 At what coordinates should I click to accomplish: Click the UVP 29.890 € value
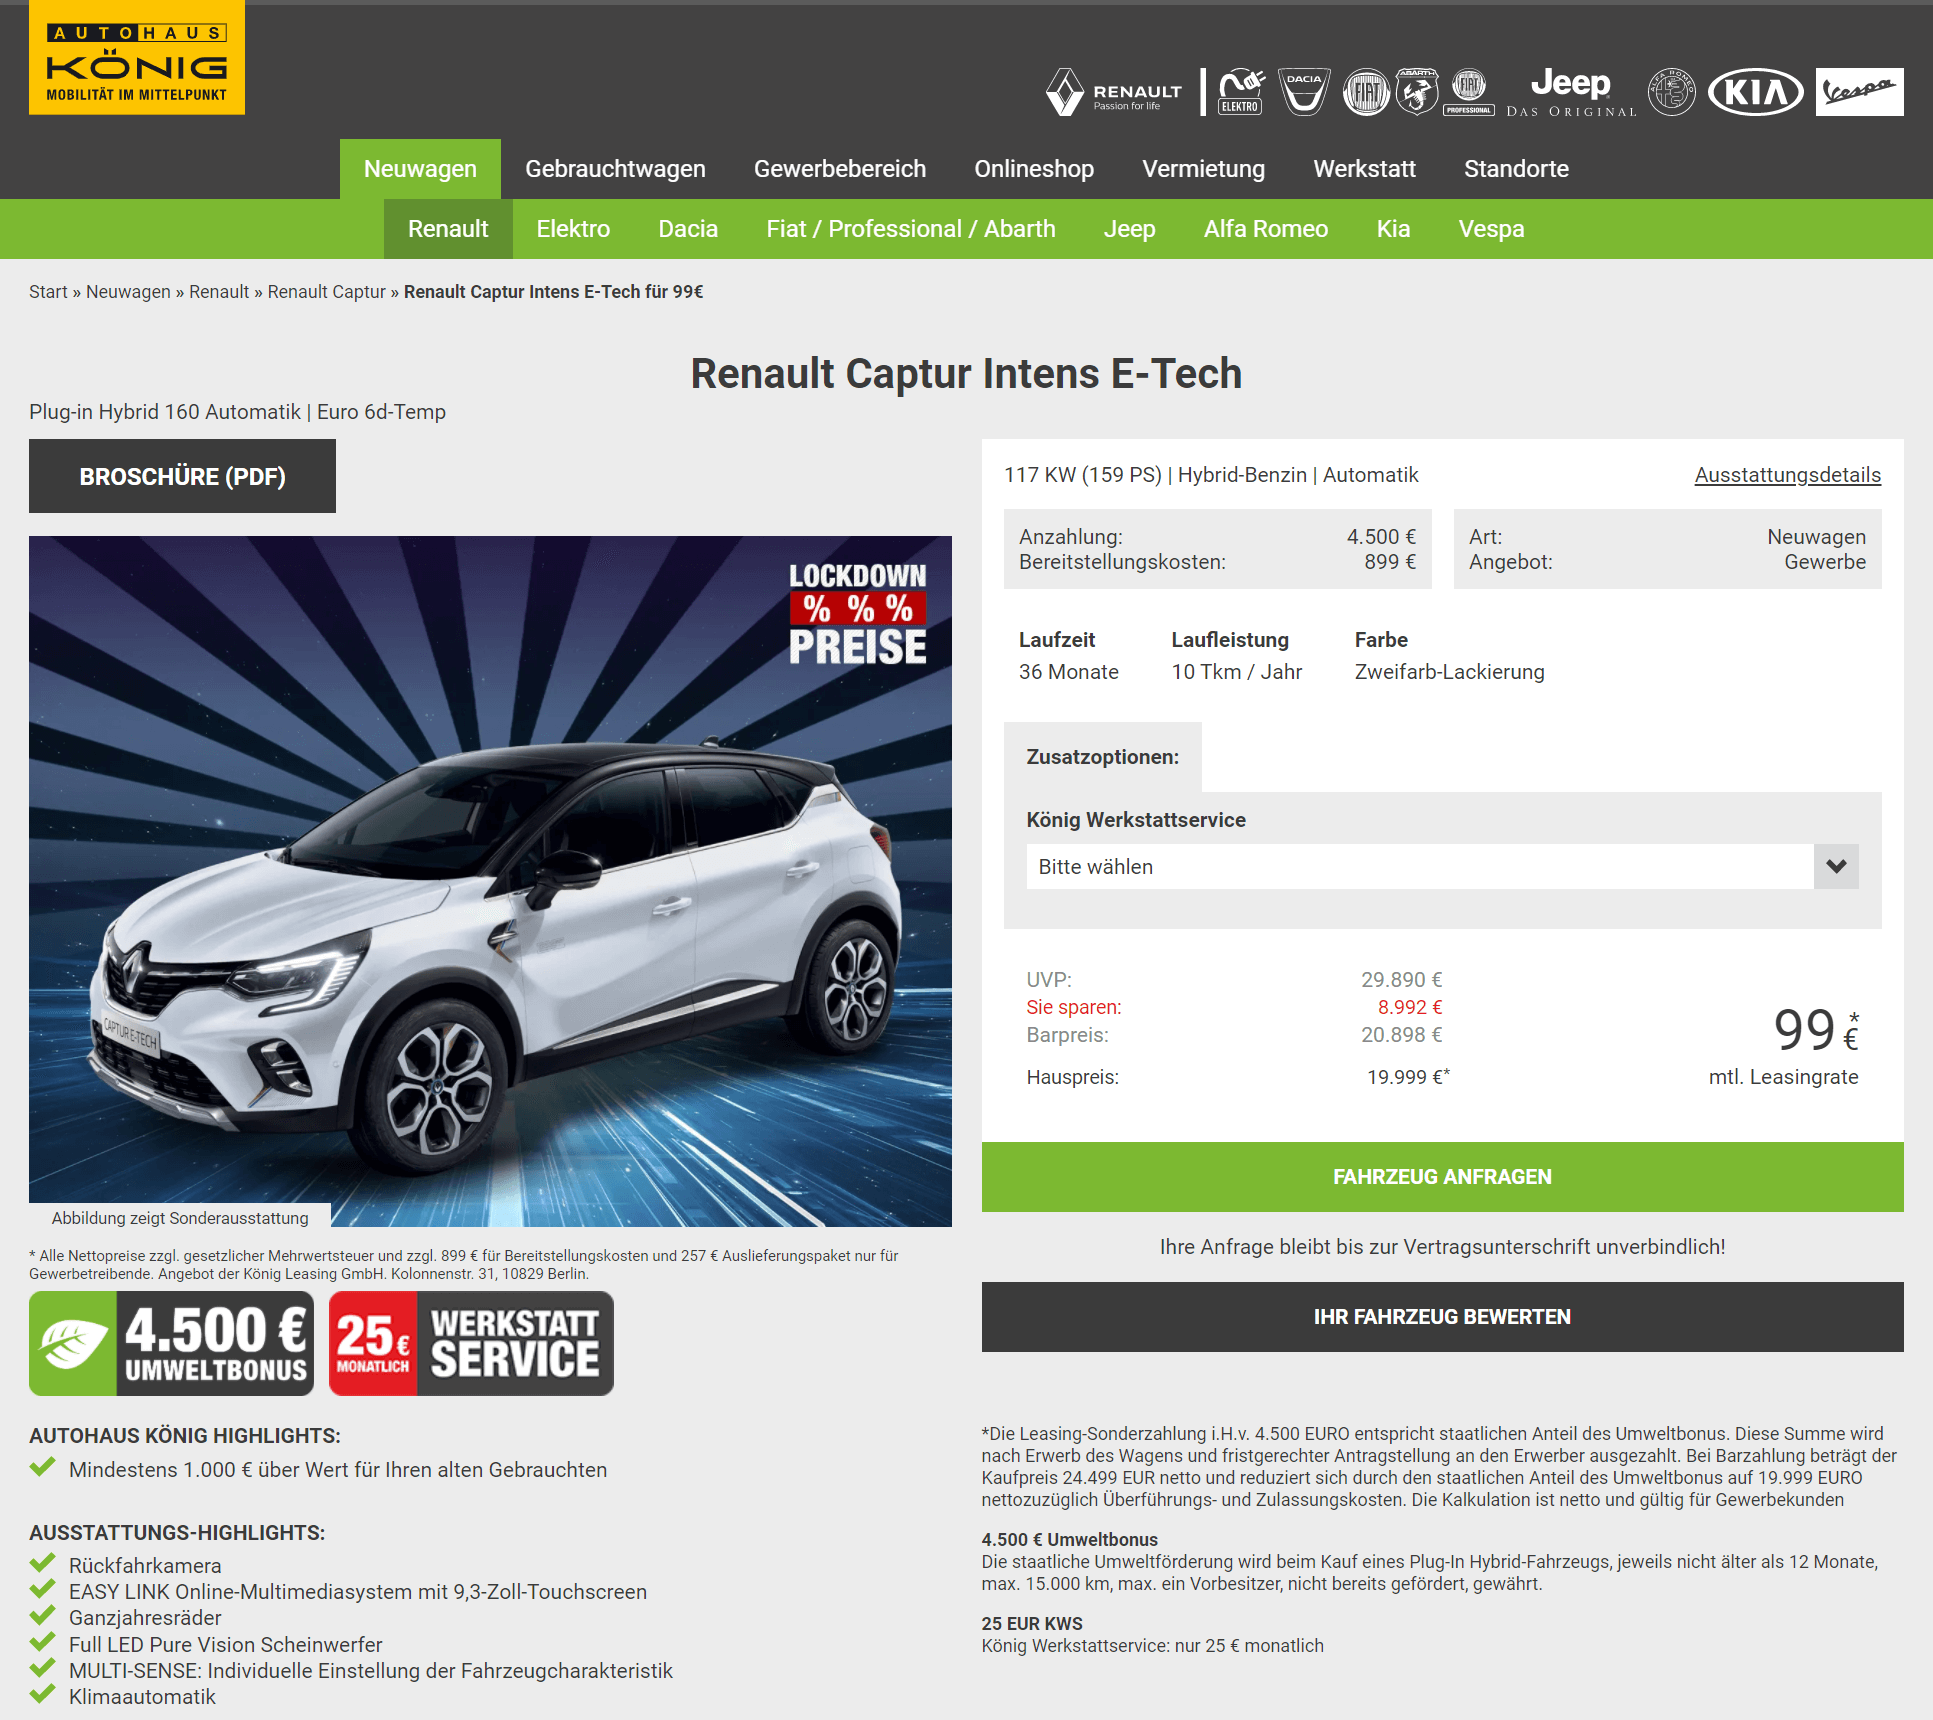(1401, 980)
